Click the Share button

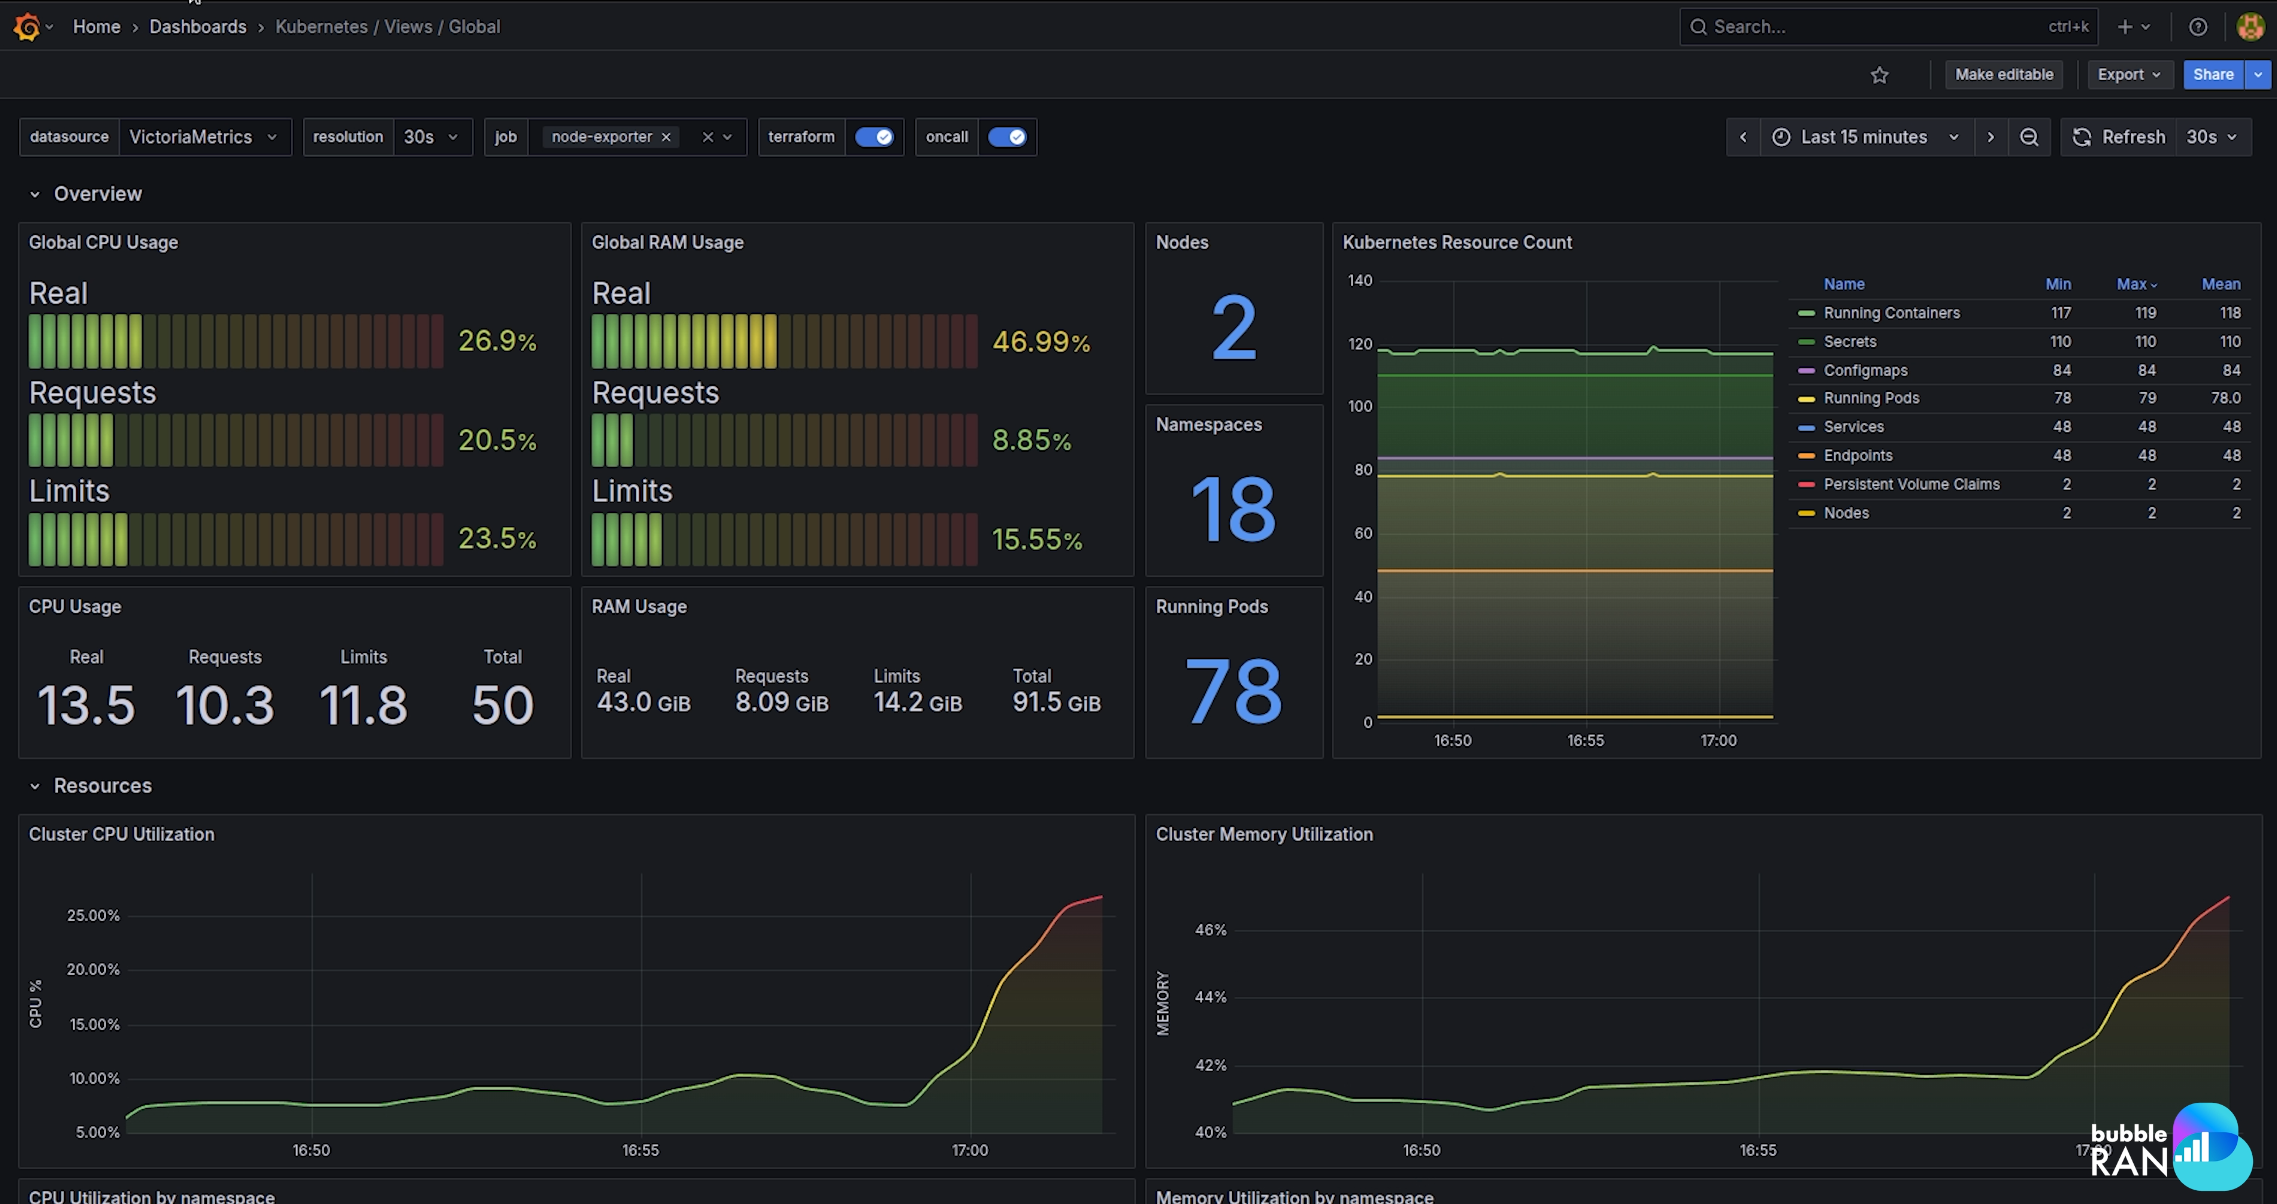click(x=2213, y=75)
